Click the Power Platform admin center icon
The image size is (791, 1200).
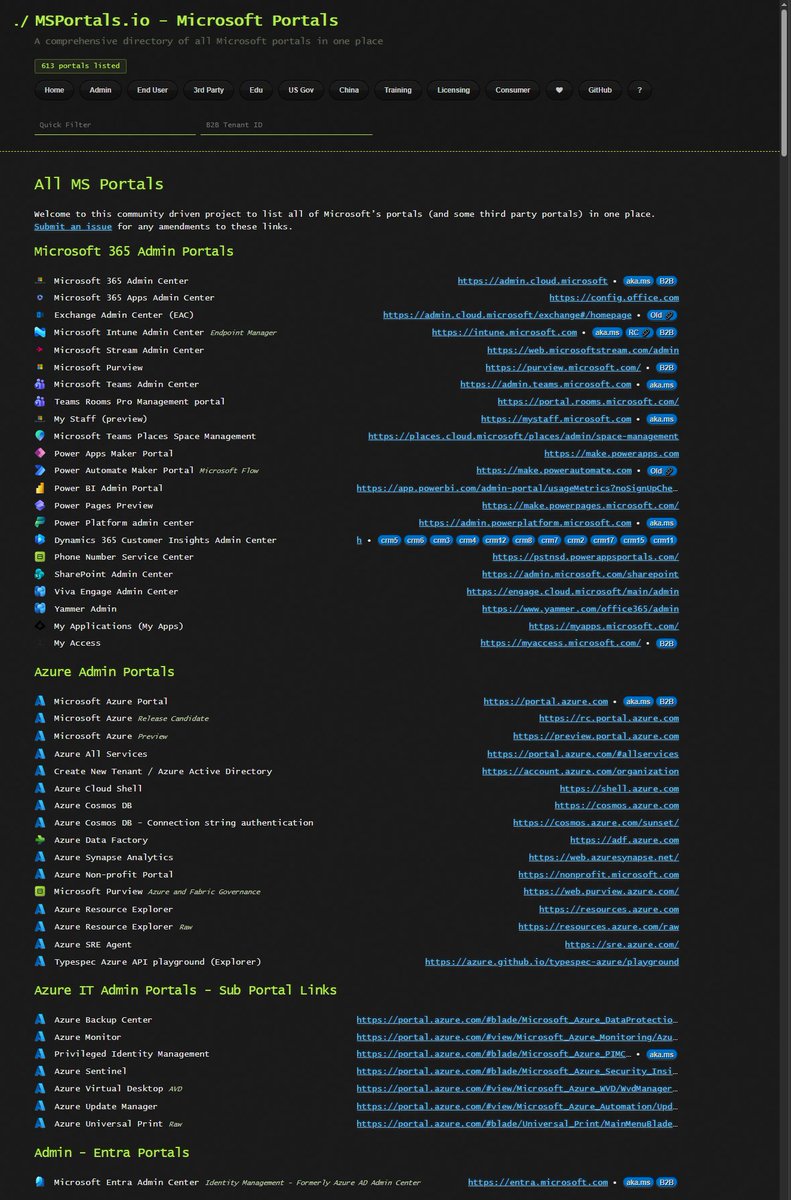[40, 522]
